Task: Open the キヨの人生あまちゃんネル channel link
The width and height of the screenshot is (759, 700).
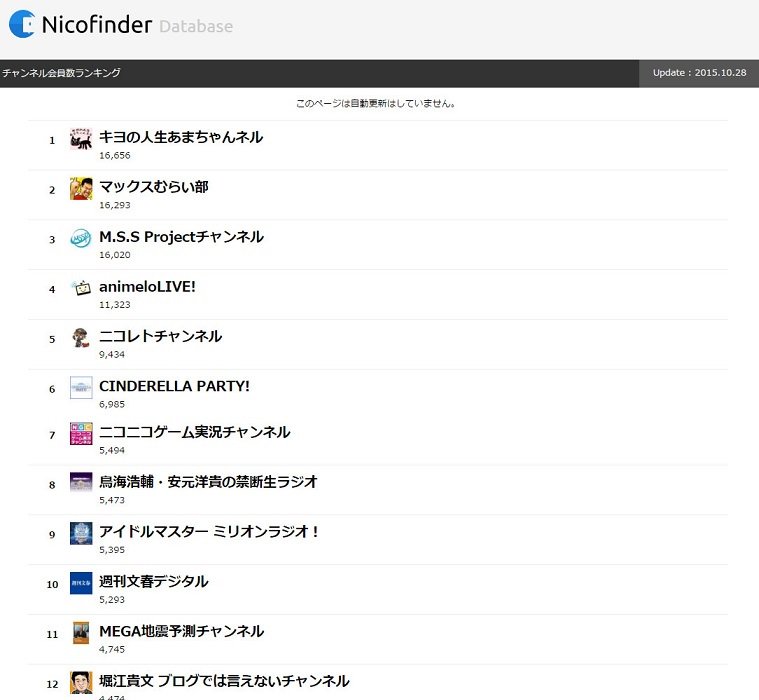Action: tap(181, 137)
